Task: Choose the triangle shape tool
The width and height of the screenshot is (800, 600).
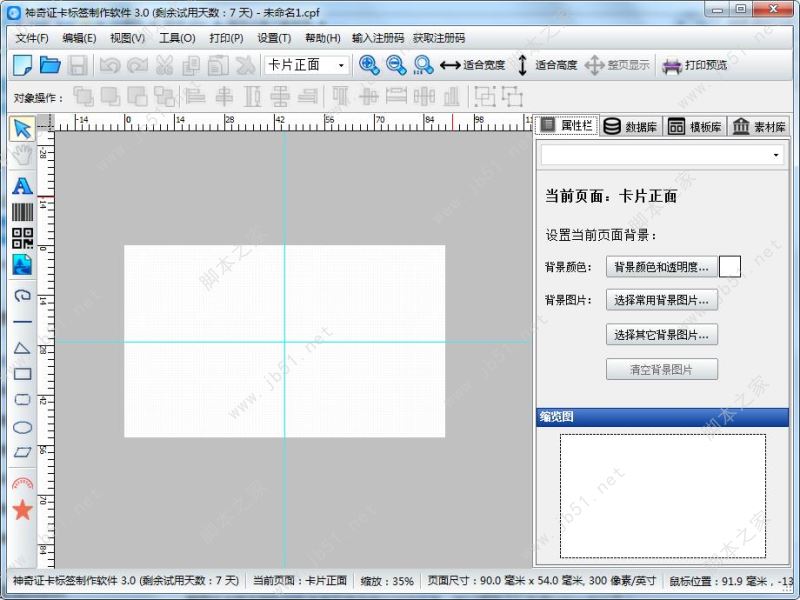Action: (22, 348)
